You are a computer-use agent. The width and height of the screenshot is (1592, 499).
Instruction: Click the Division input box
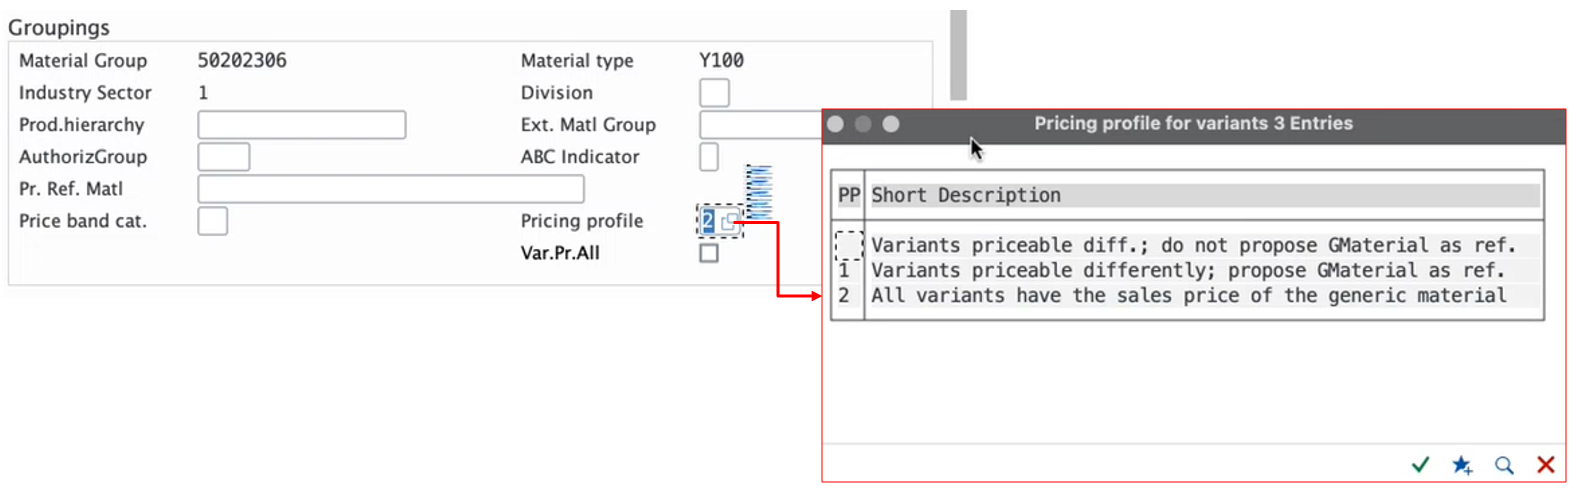(x=714, y=93)
